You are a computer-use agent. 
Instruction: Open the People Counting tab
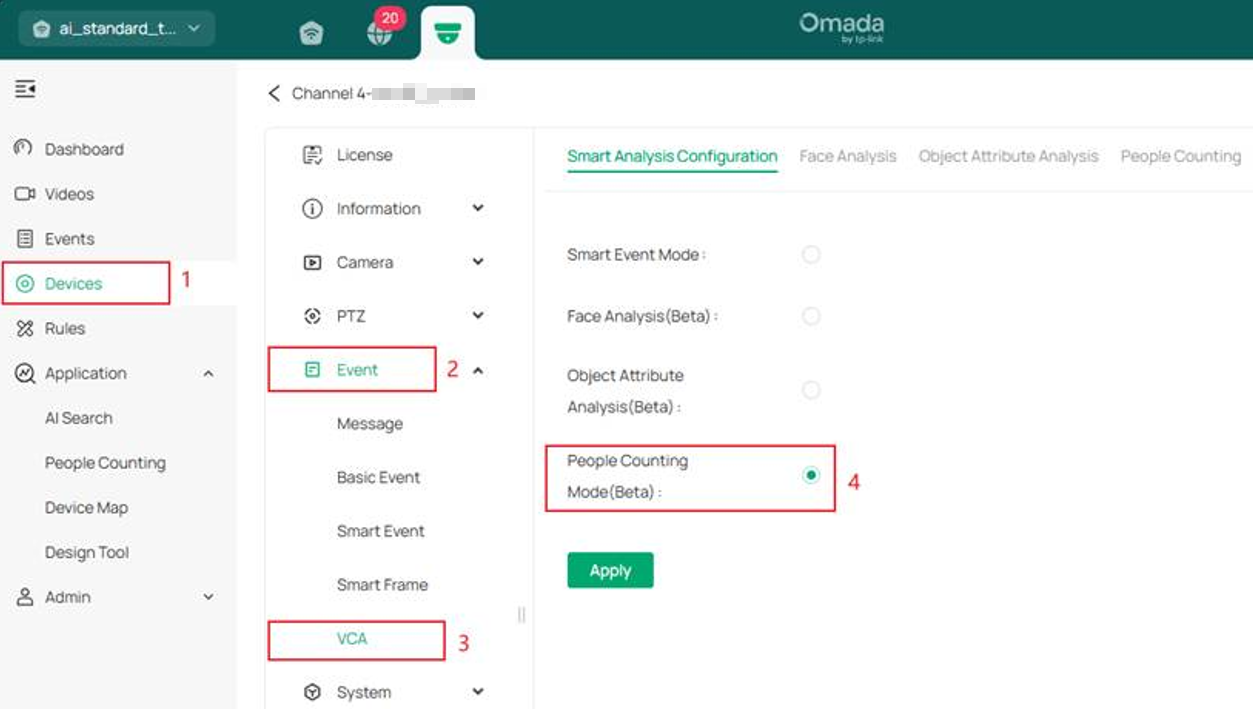1179,156
